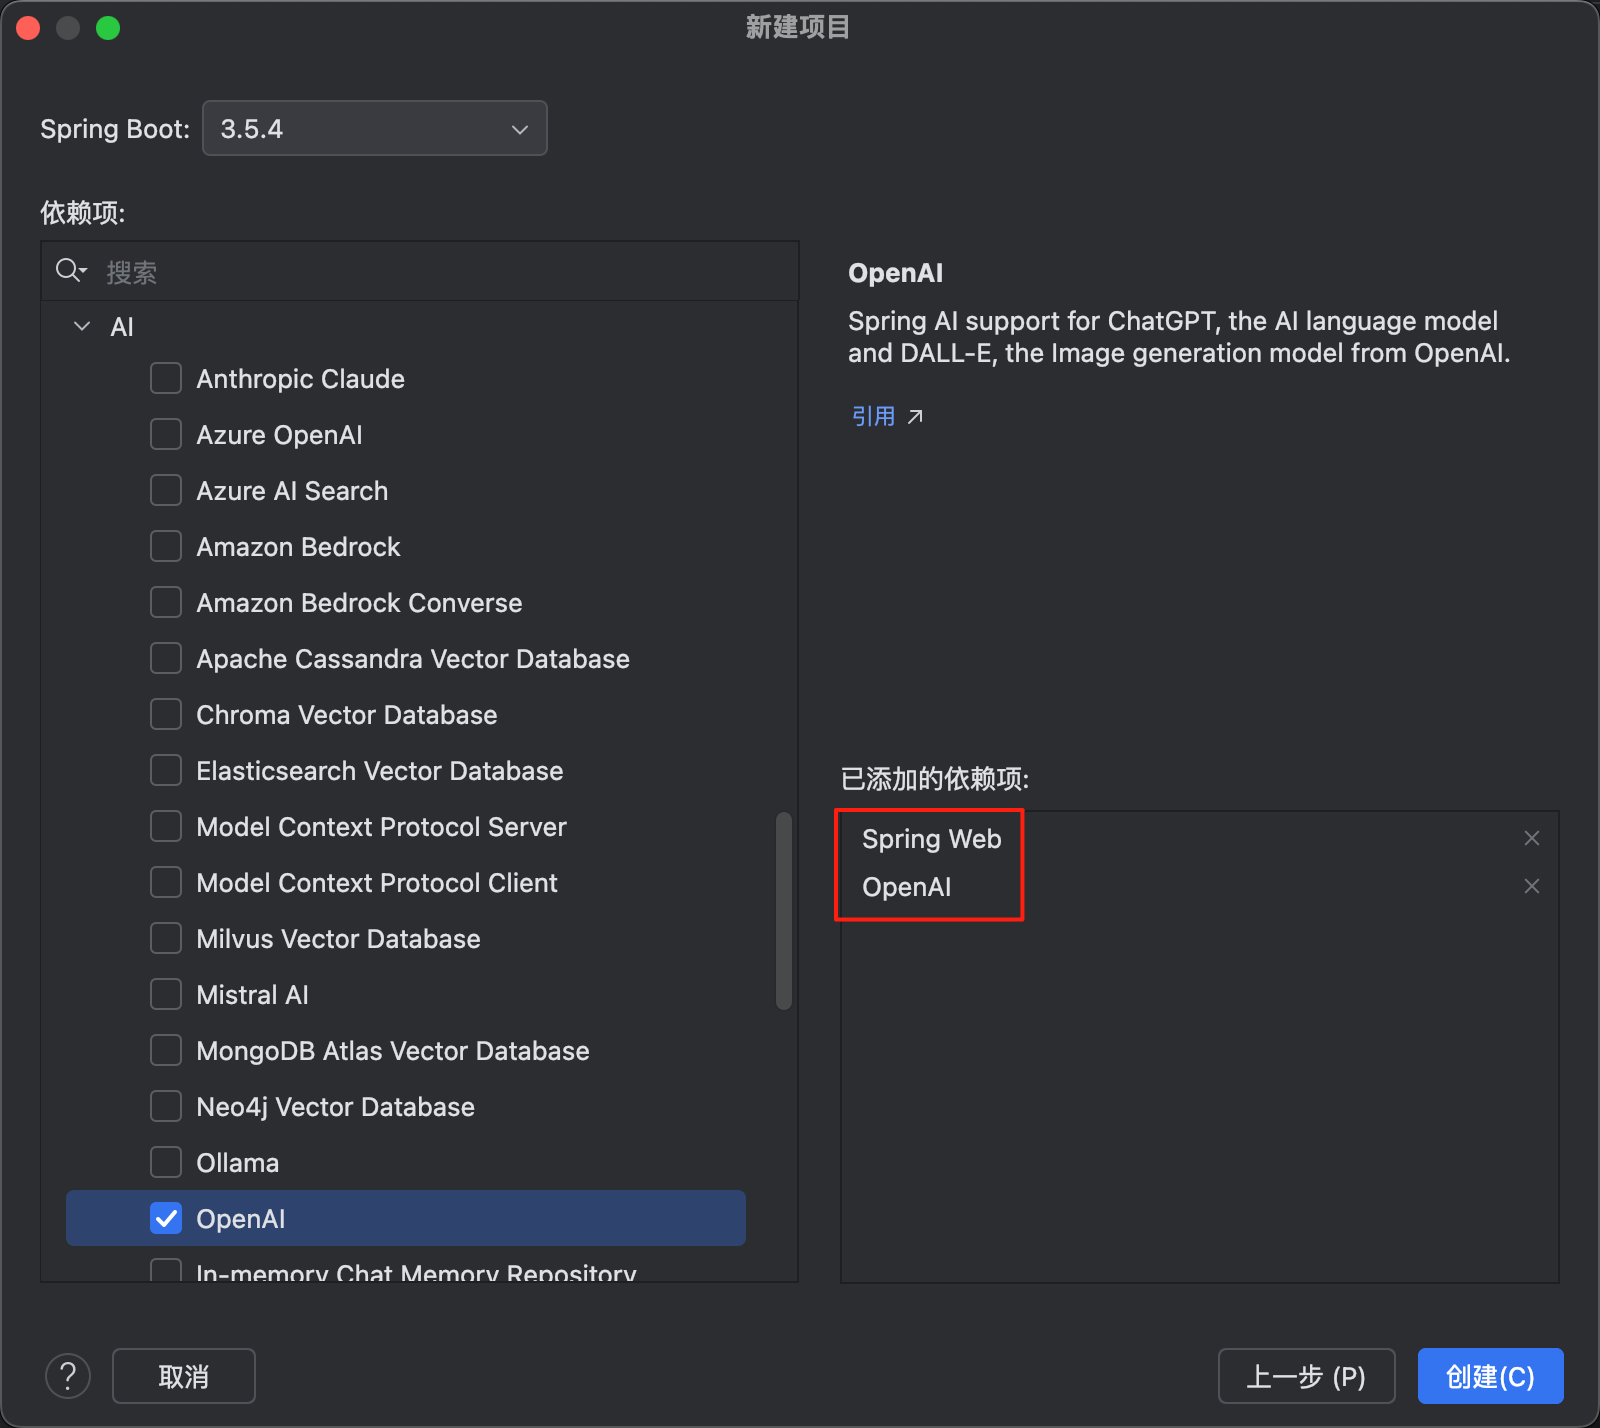Screen dimensions: 1600x1428
Task: Click the Ollama label text
Action: (237, 1163)
